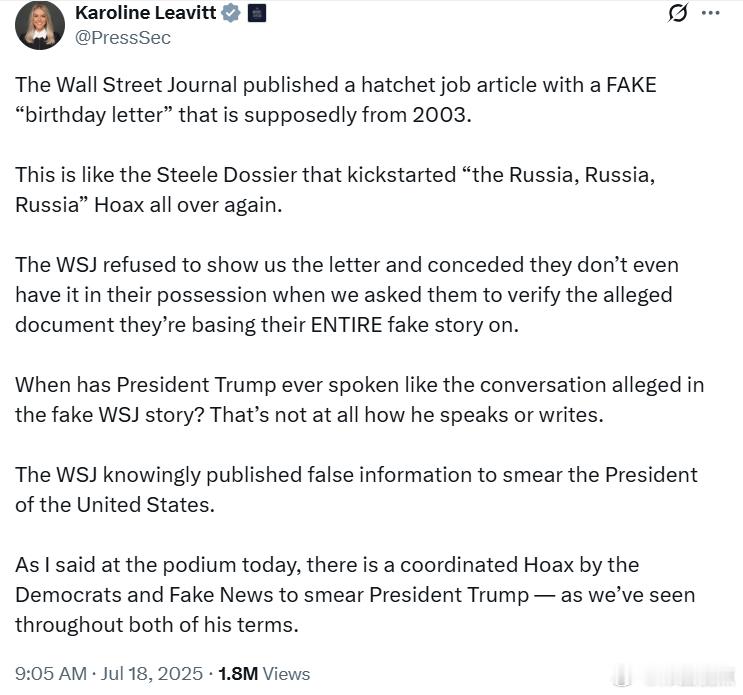Click the blue verified checkmark badge
The width and height of the screenshot is (743, 695).
click(231, 13)
